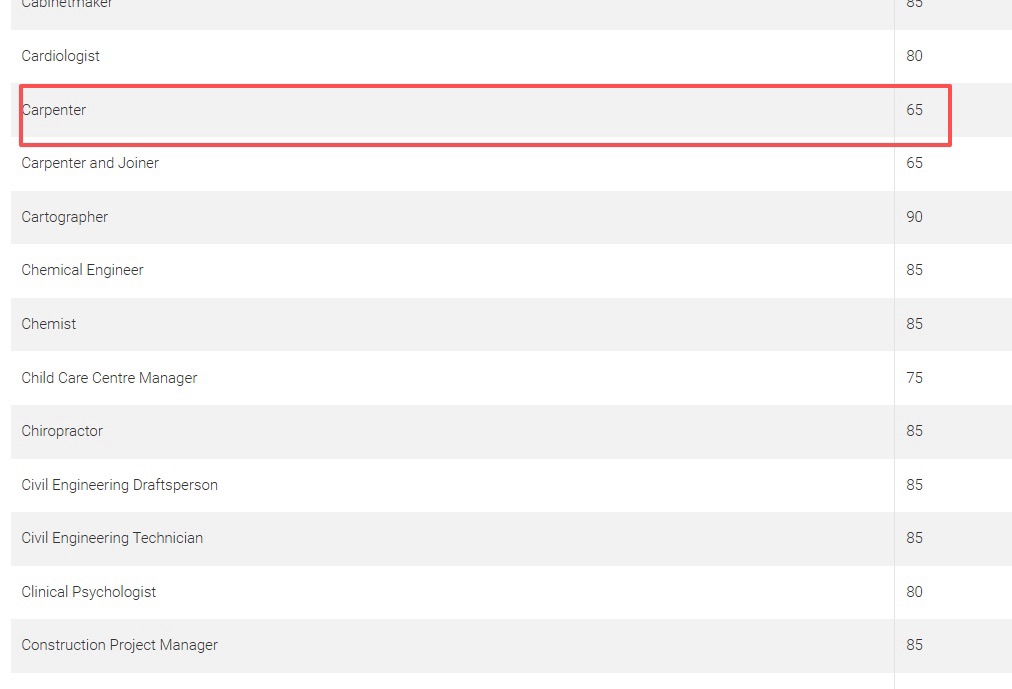The width and height of the screenshot is (1012, 689).
Task: Click the 85 value beside Chemical Engineer
Action: pyautogui.click(x=914, y=270)
